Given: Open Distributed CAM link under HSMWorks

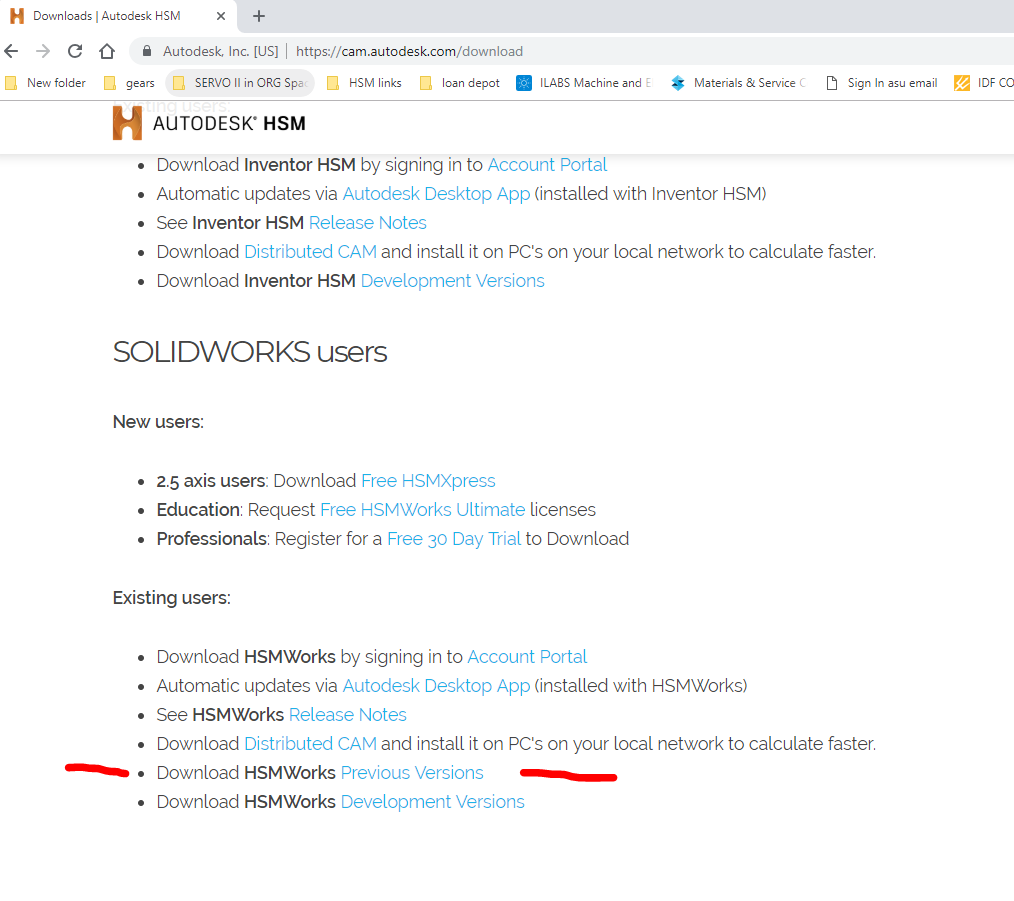Looking at the screenshot, I should 310,744.
